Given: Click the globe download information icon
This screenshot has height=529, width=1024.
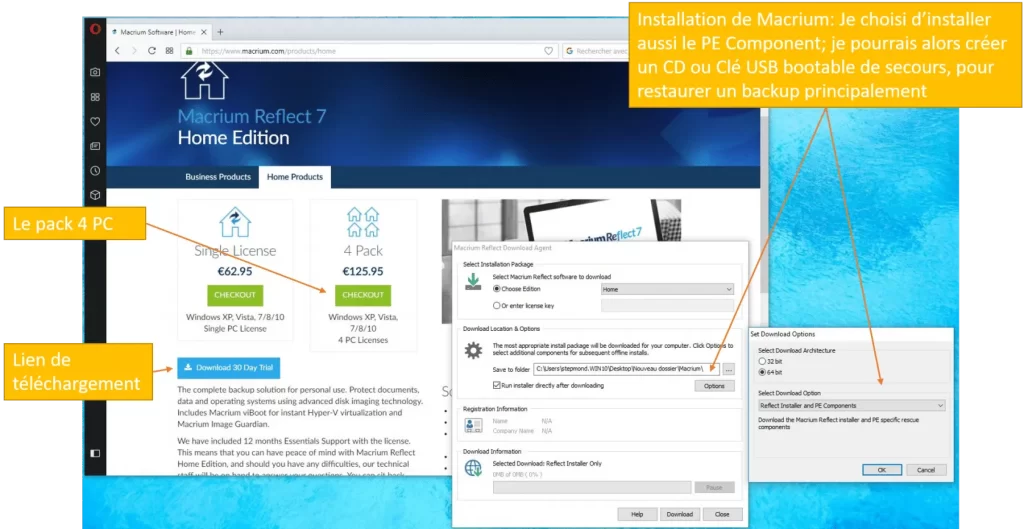Looking at the screenshot, I should [473, 468].
